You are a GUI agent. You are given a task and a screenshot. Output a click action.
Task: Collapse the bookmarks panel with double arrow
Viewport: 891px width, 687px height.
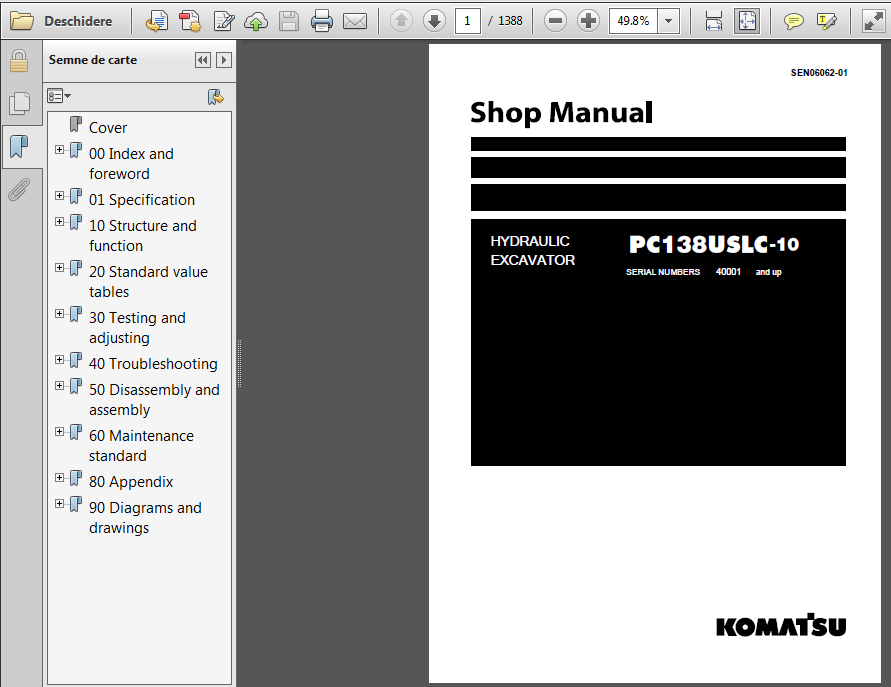click(202, 60)
